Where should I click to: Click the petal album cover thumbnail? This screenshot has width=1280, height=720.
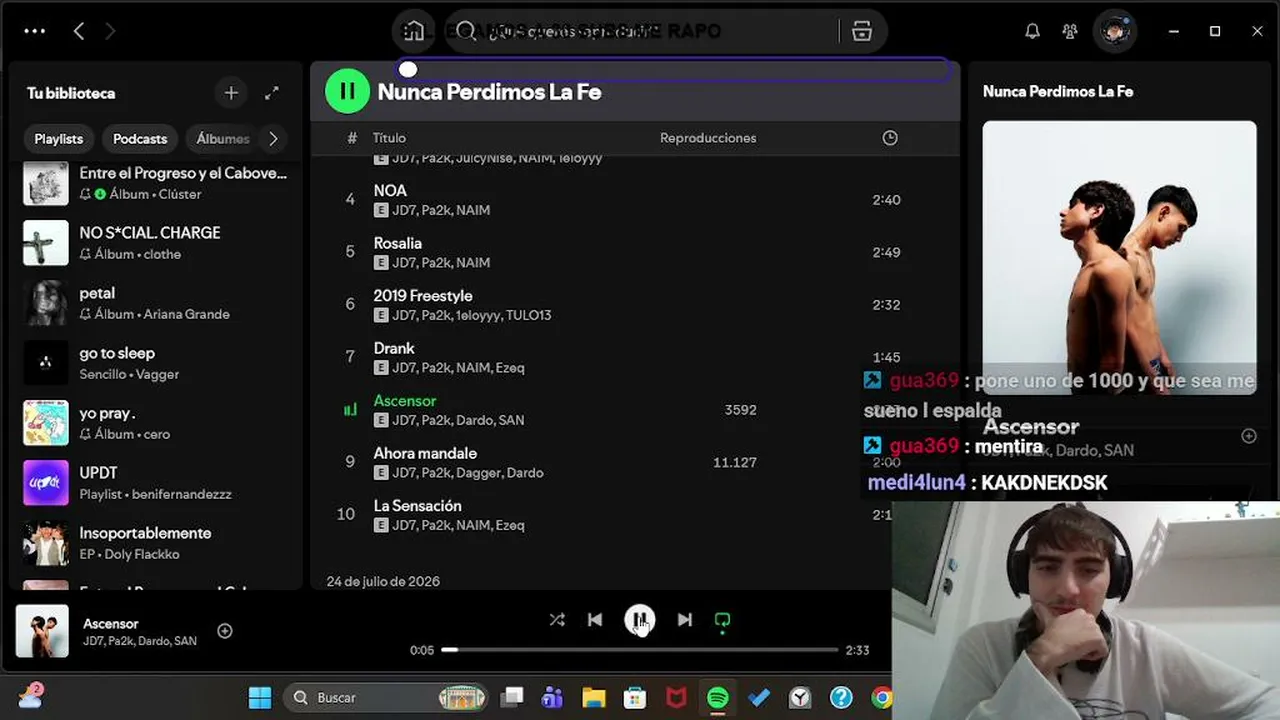[46, 303]
